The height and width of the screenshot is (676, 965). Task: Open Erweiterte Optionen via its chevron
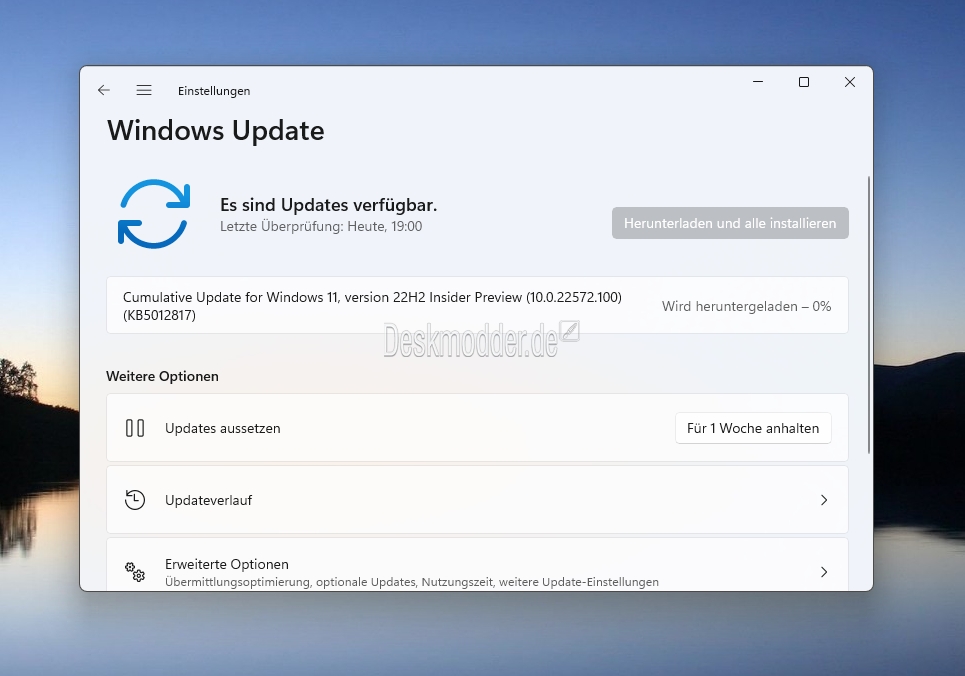[824, 572]
